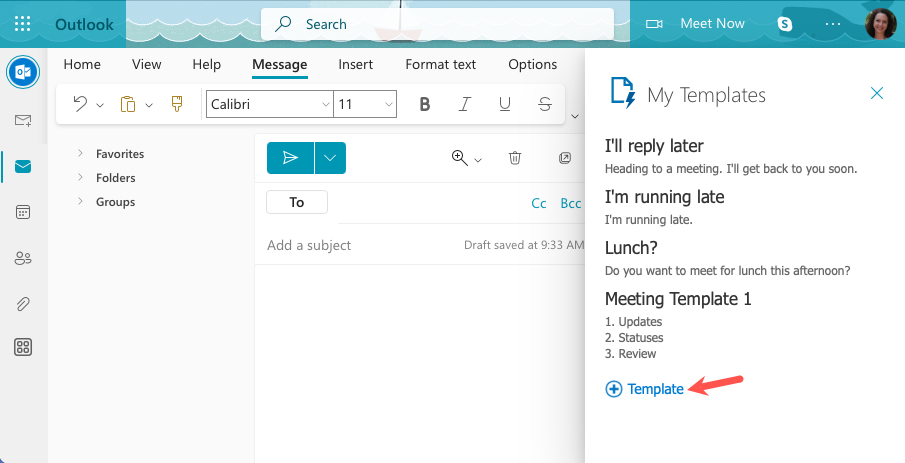Open the app launcher waffle icon
This screenshot has height=463, width=905.
pos(23,23)
